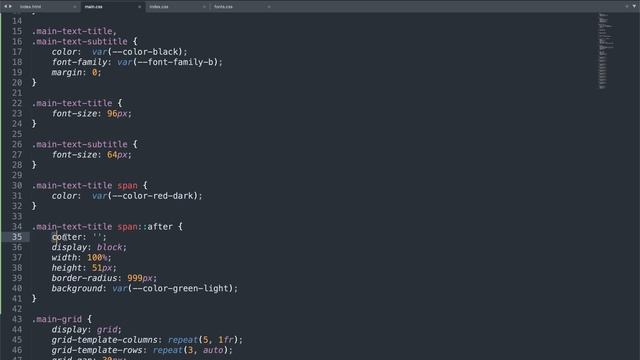640x360 pixels.
Task: Click the '.main-text-subtitle {' selector on line 16
Action: [x=84, y=42]
